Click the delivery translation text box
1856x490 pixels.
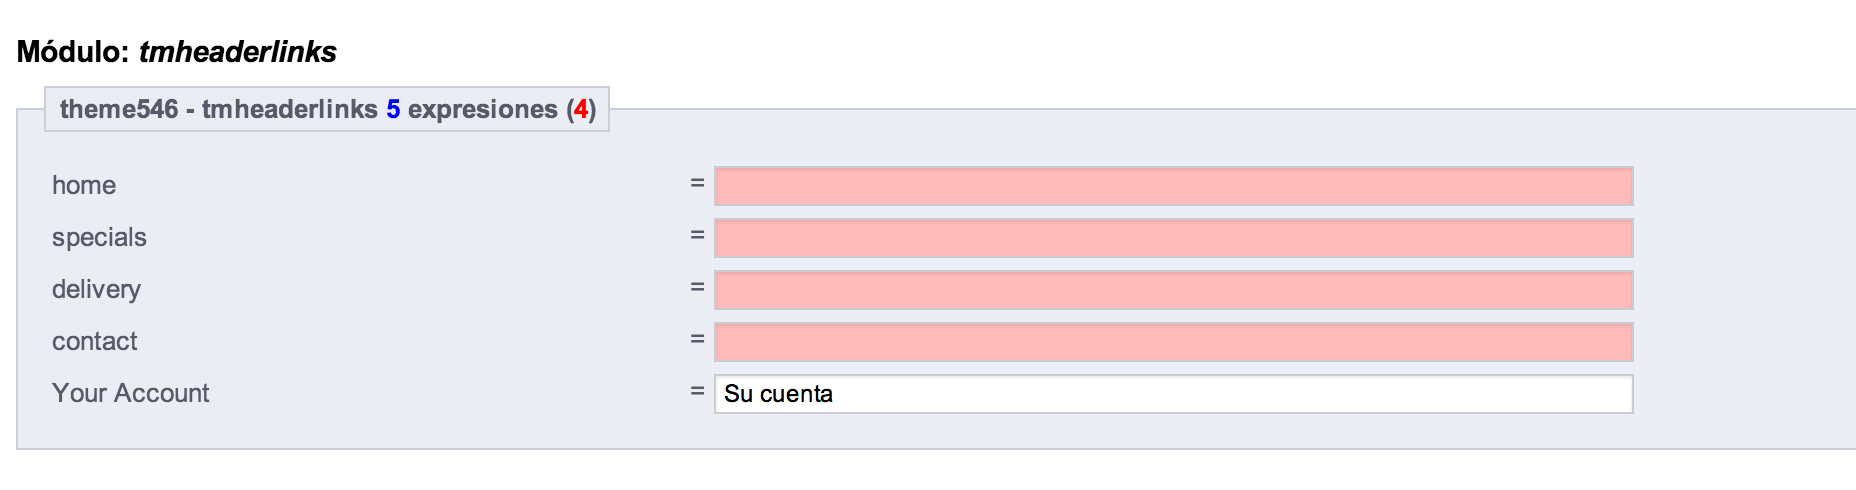click(x=1173, y=290)
